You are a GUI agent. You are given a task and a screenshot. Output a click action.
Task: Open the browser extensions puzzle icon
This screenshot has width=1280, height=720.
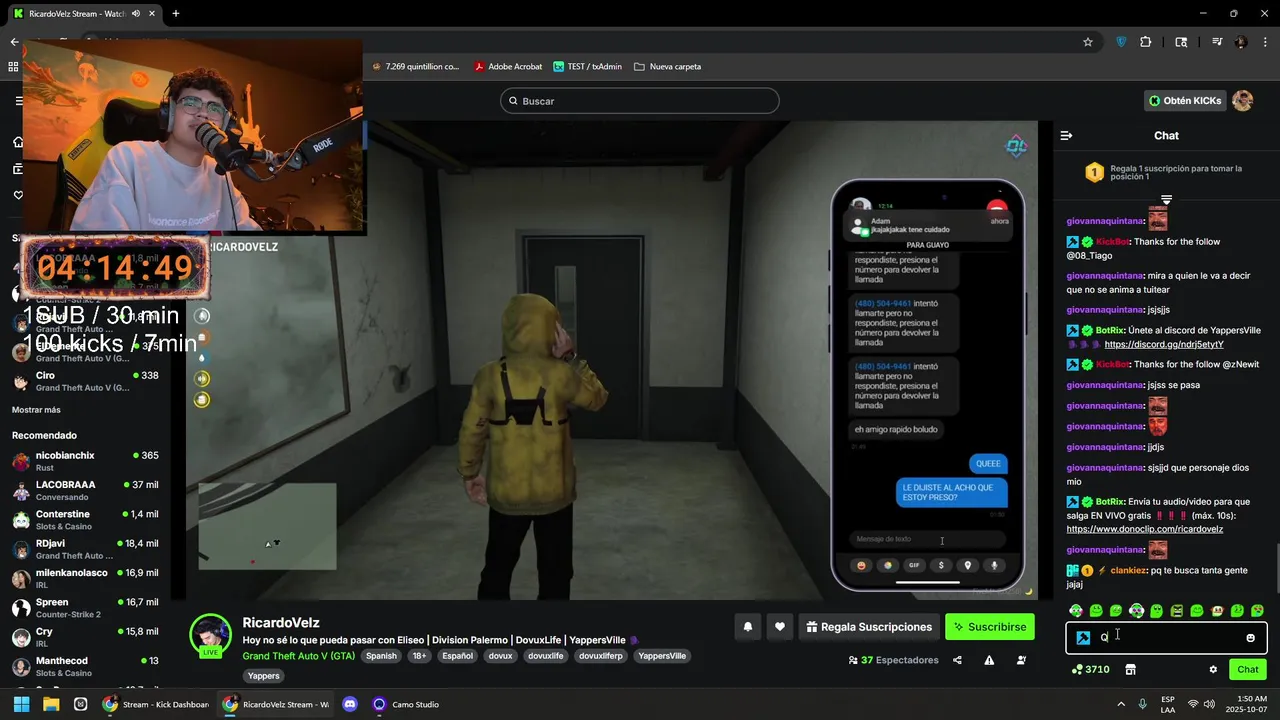pyautogui.click(x=1146, y=42)
